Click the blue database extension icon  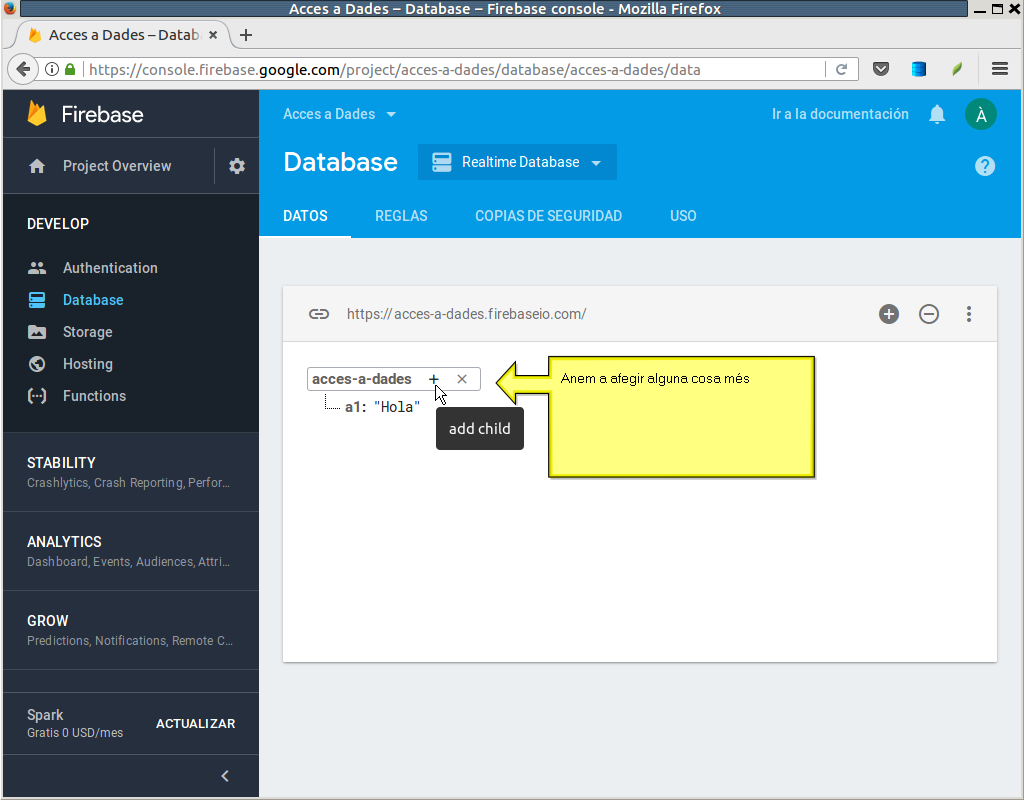pos(919,69)
